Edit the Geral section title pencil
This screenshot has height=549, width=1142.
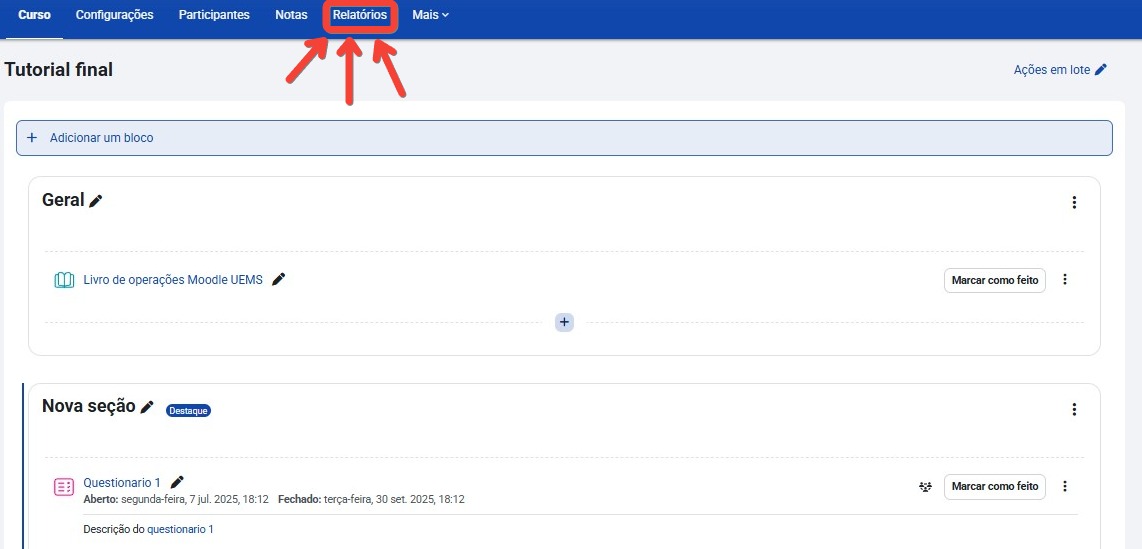(x=96, y=201)
